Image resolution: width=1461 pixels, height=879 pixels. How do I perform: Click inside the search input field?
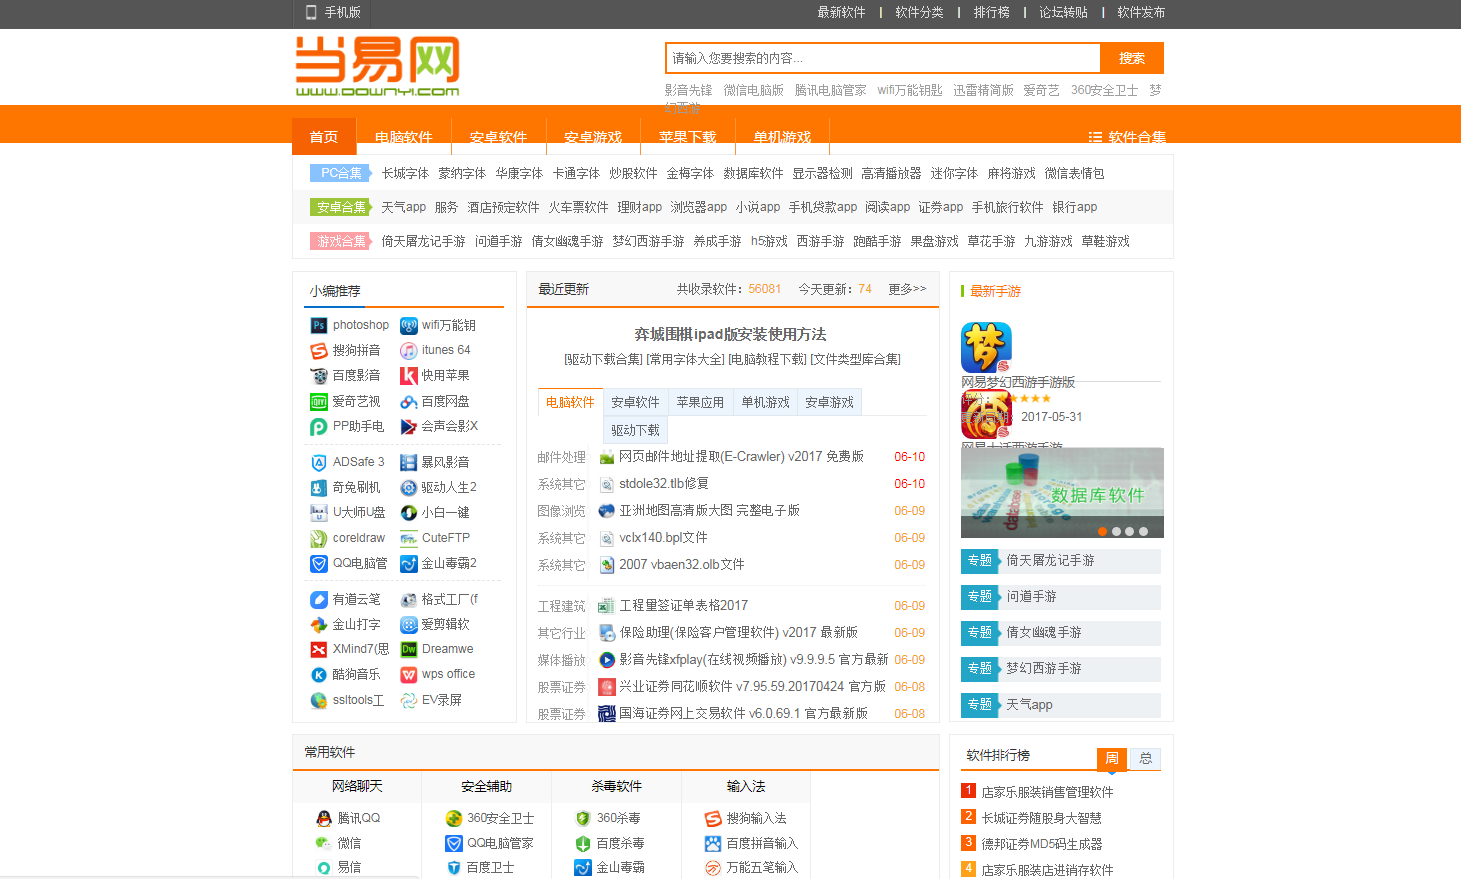click(880, 57)
